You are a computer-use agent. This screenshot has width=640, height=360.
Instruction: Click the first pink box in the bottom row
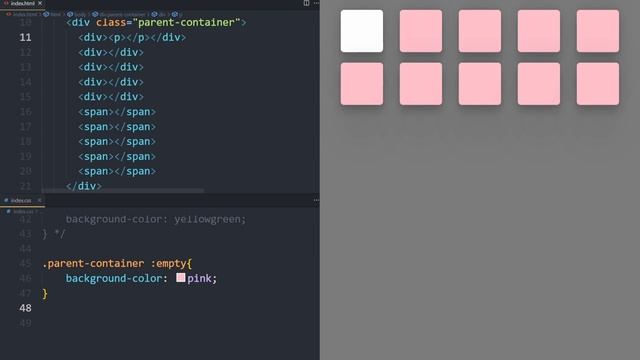click(362, 84)
